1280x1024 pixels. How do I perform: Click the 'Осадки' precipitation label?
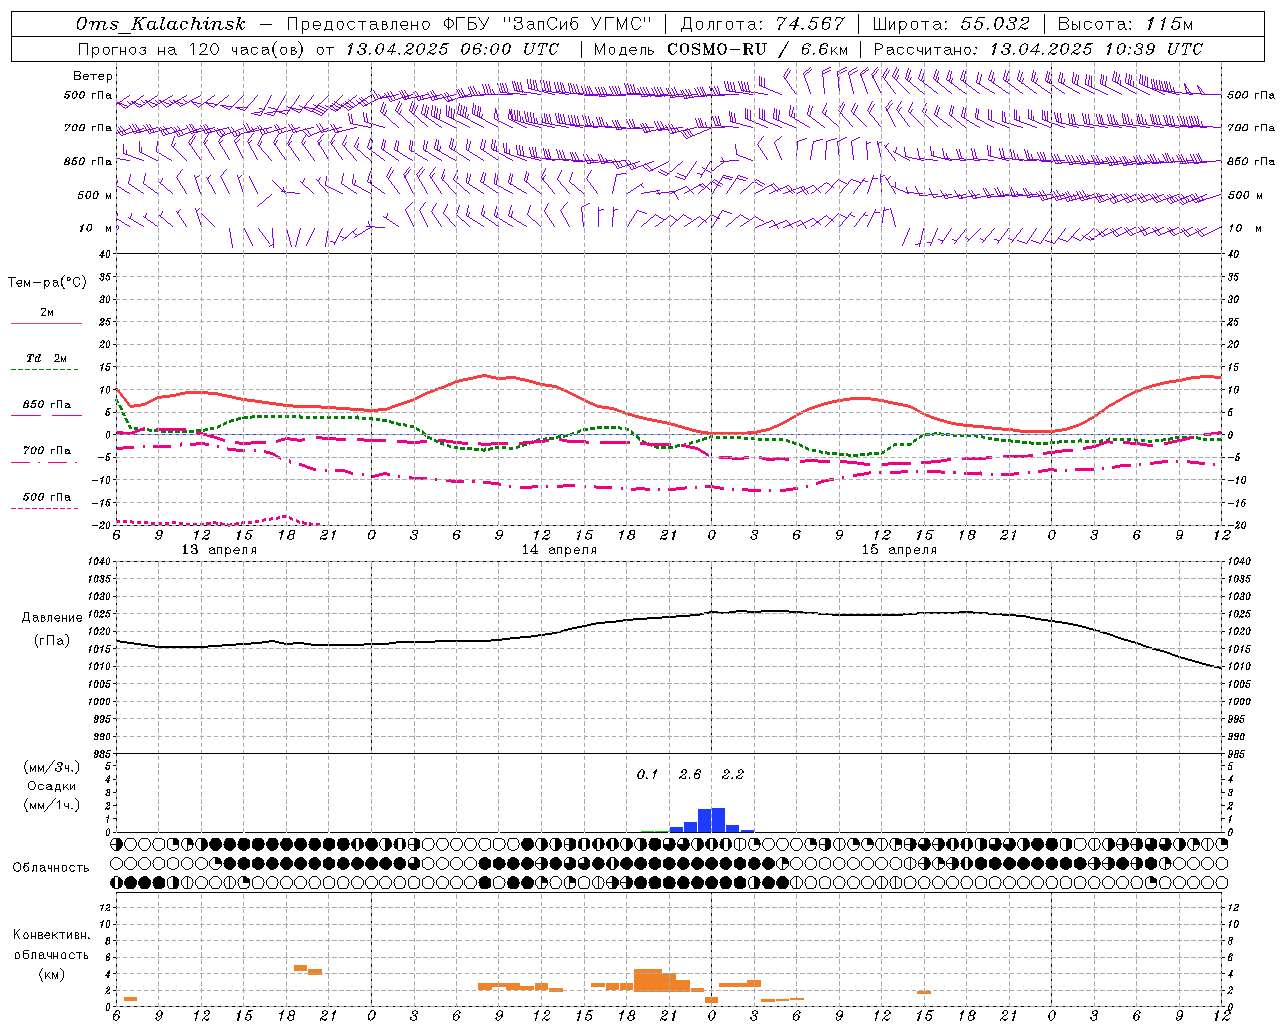(52, 786)
